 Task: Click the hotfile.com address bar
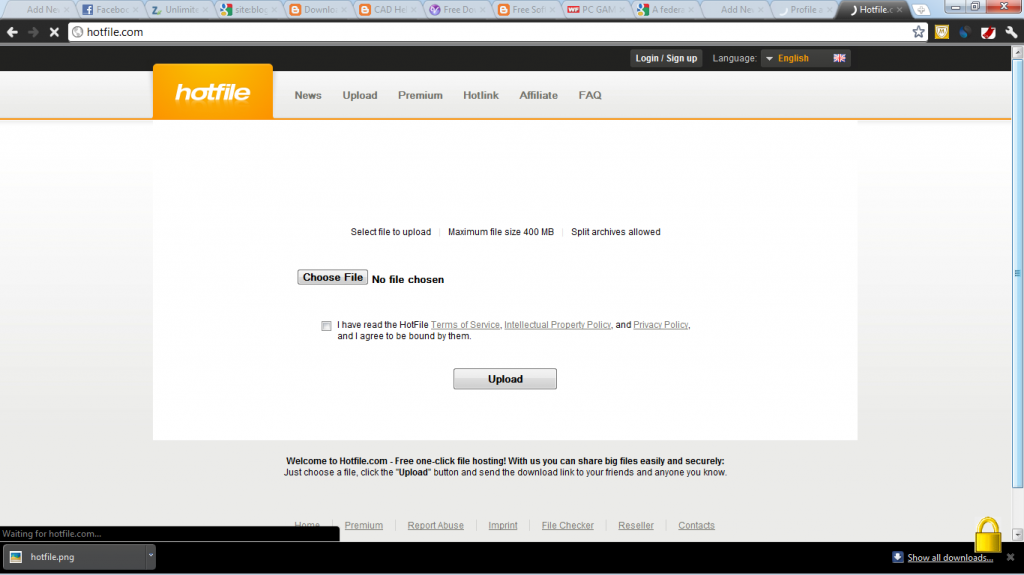496,32
